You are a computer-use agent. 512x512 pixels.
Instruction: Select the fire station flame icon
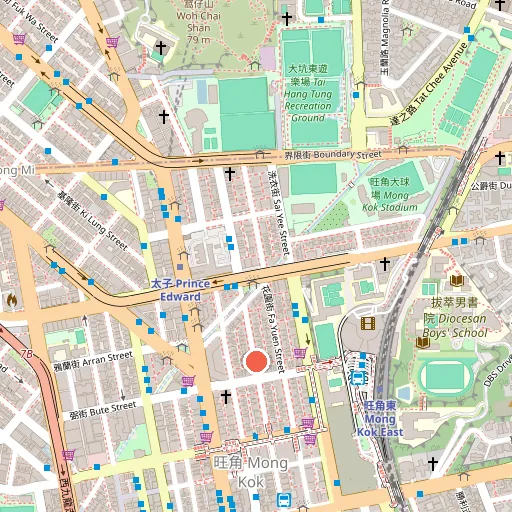point(12,300)
